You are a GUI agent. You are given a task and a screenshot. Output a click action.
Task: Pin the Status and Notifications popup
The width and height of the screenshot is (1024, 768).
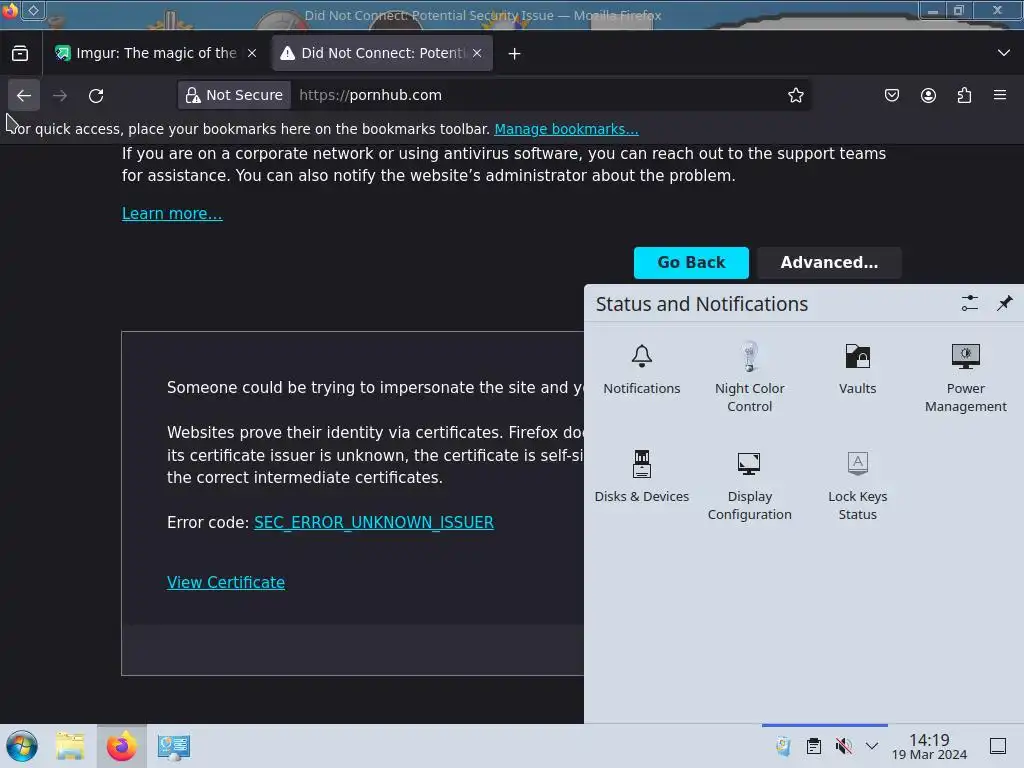click(1004, 303)
